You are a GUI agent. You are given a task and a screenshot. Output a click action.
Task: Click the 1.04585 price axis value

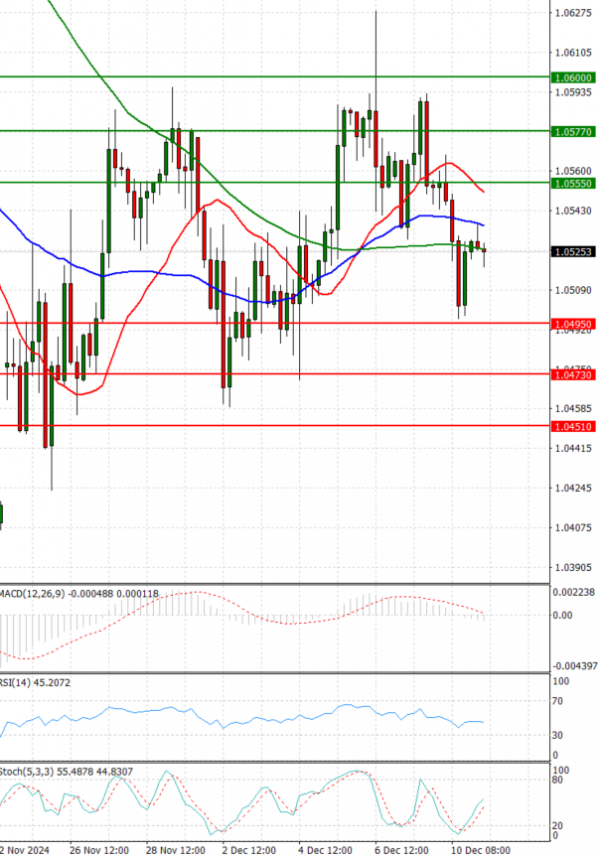tap(573, 409)
